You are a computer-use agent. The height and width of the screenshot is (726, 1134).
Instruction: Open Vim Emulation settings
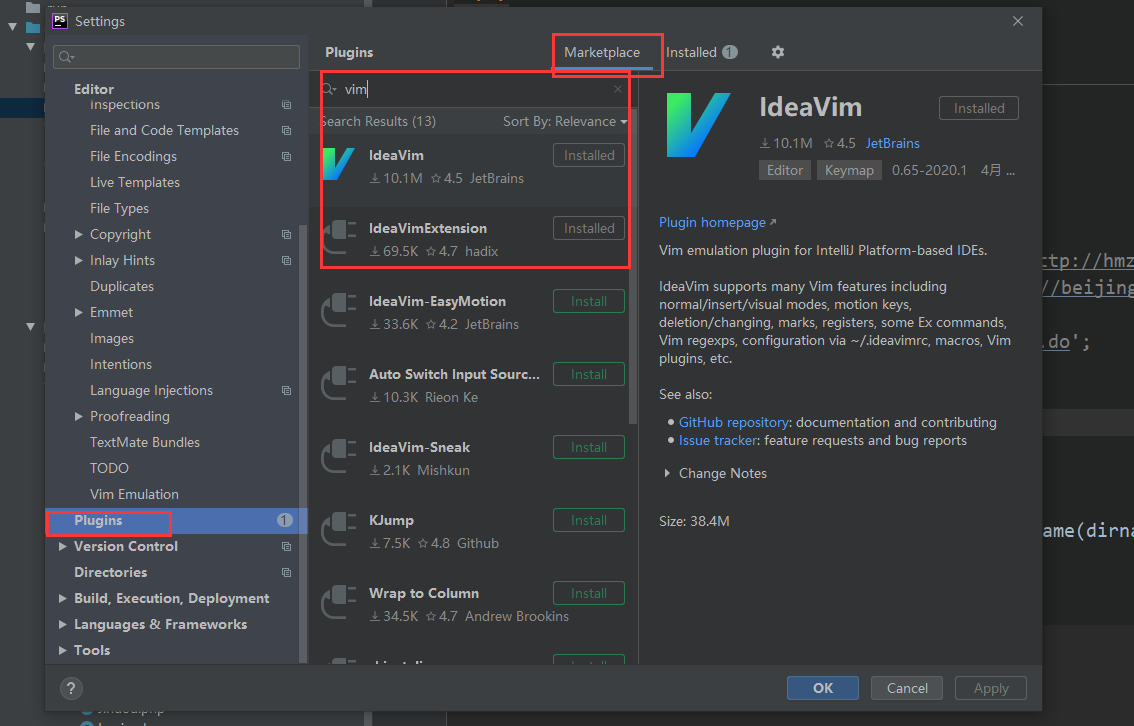pos(134,495)
